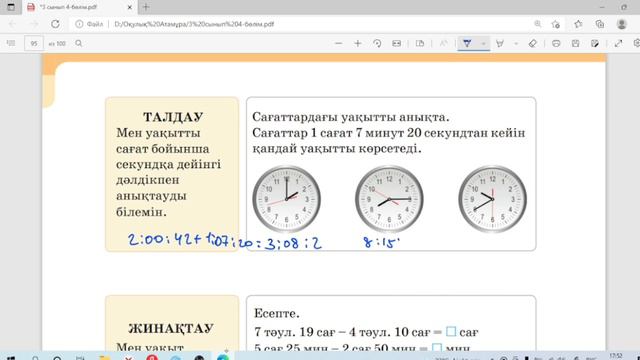Open the Favorites list icon
The image size is (640, 360).
pos(578,24)
